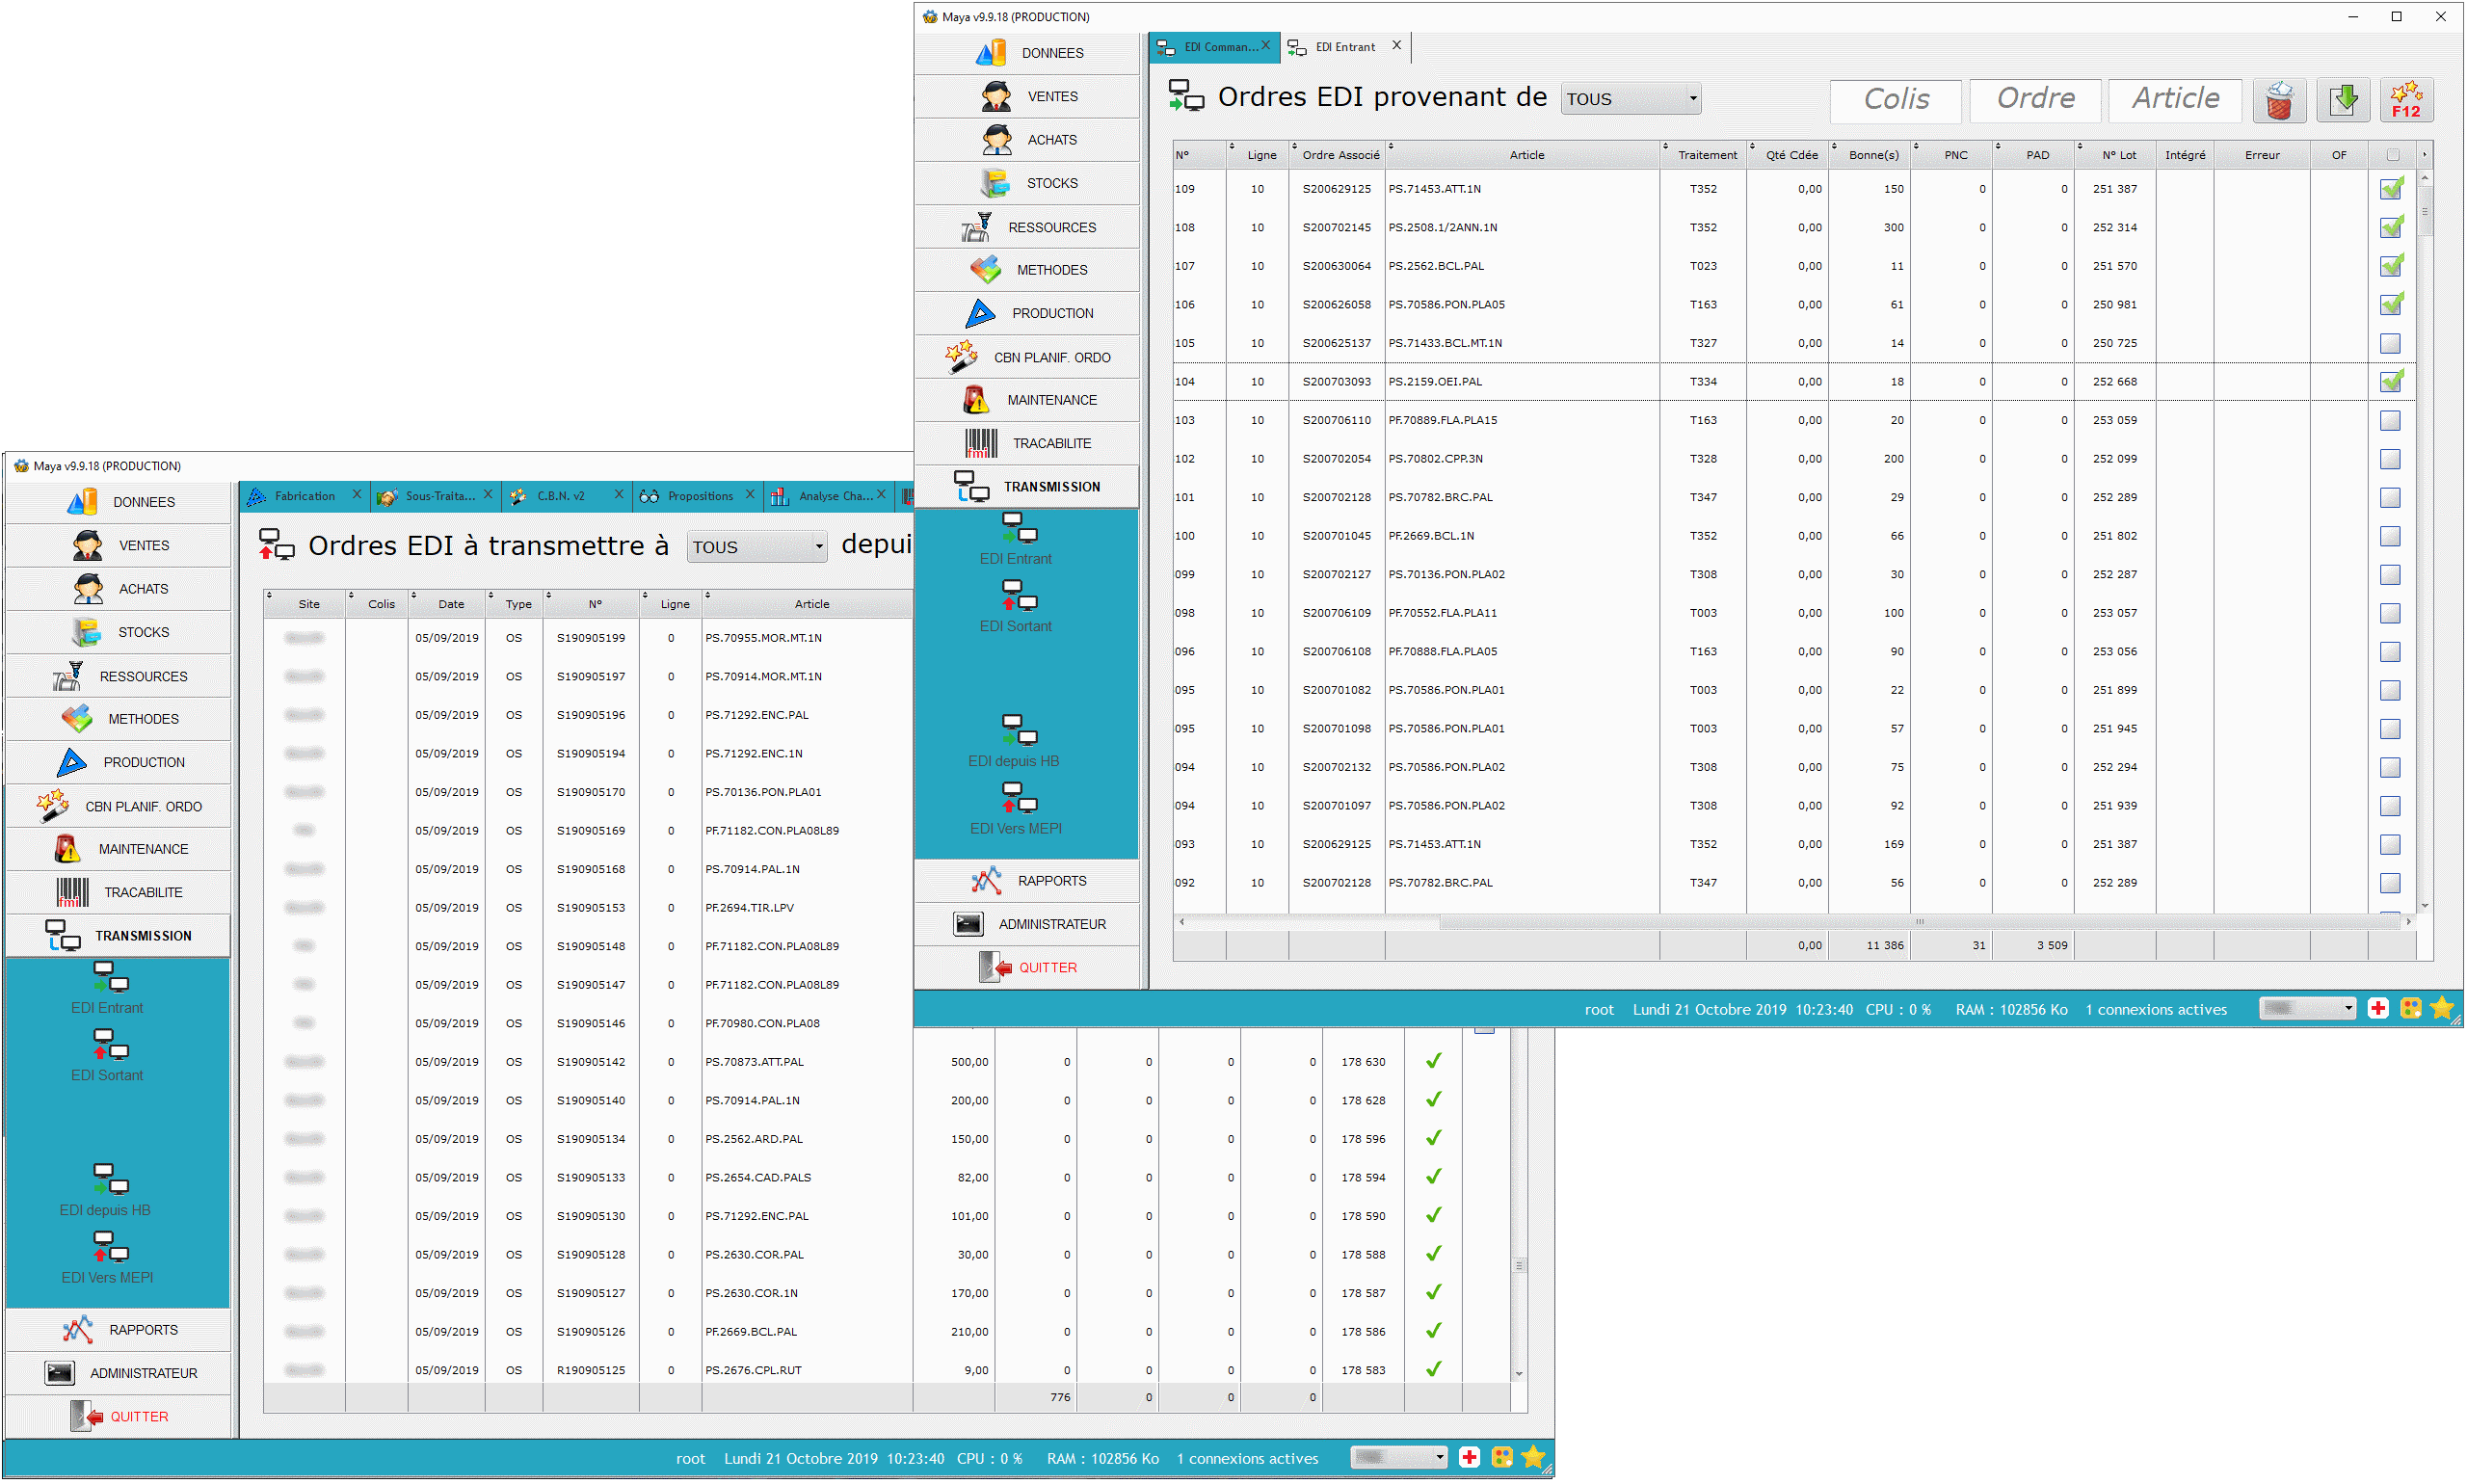
Task: Uncheck the checkbox for row 109
Action: 2391,189
